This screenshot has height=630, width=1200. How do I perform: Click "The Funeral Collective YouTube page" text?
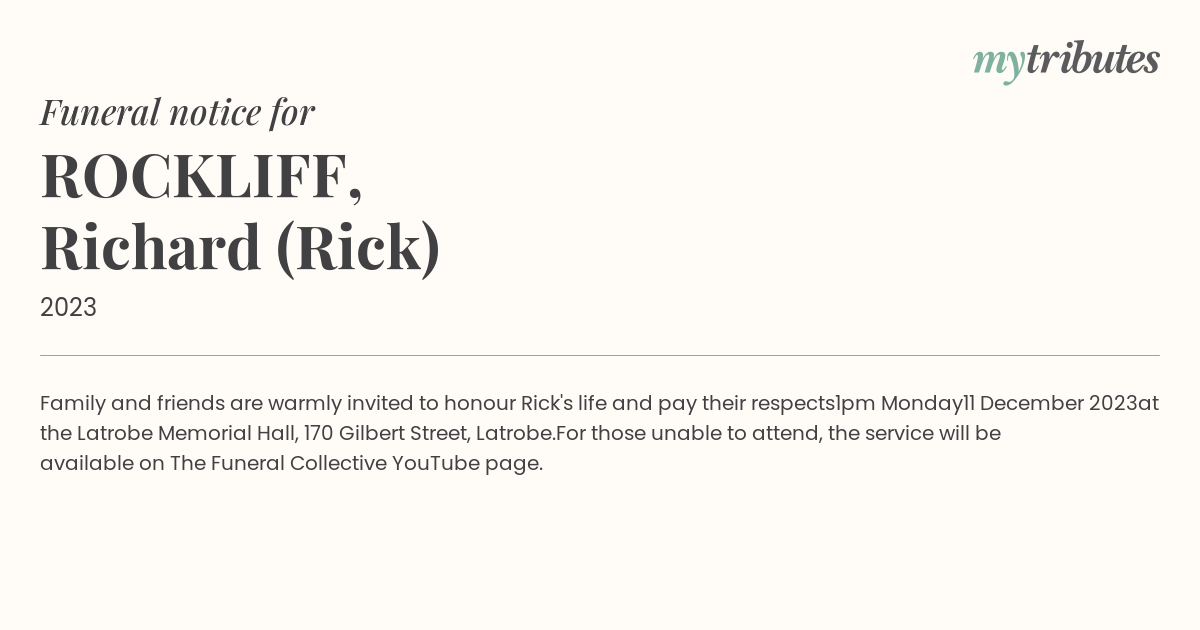(x=355, y=463)
